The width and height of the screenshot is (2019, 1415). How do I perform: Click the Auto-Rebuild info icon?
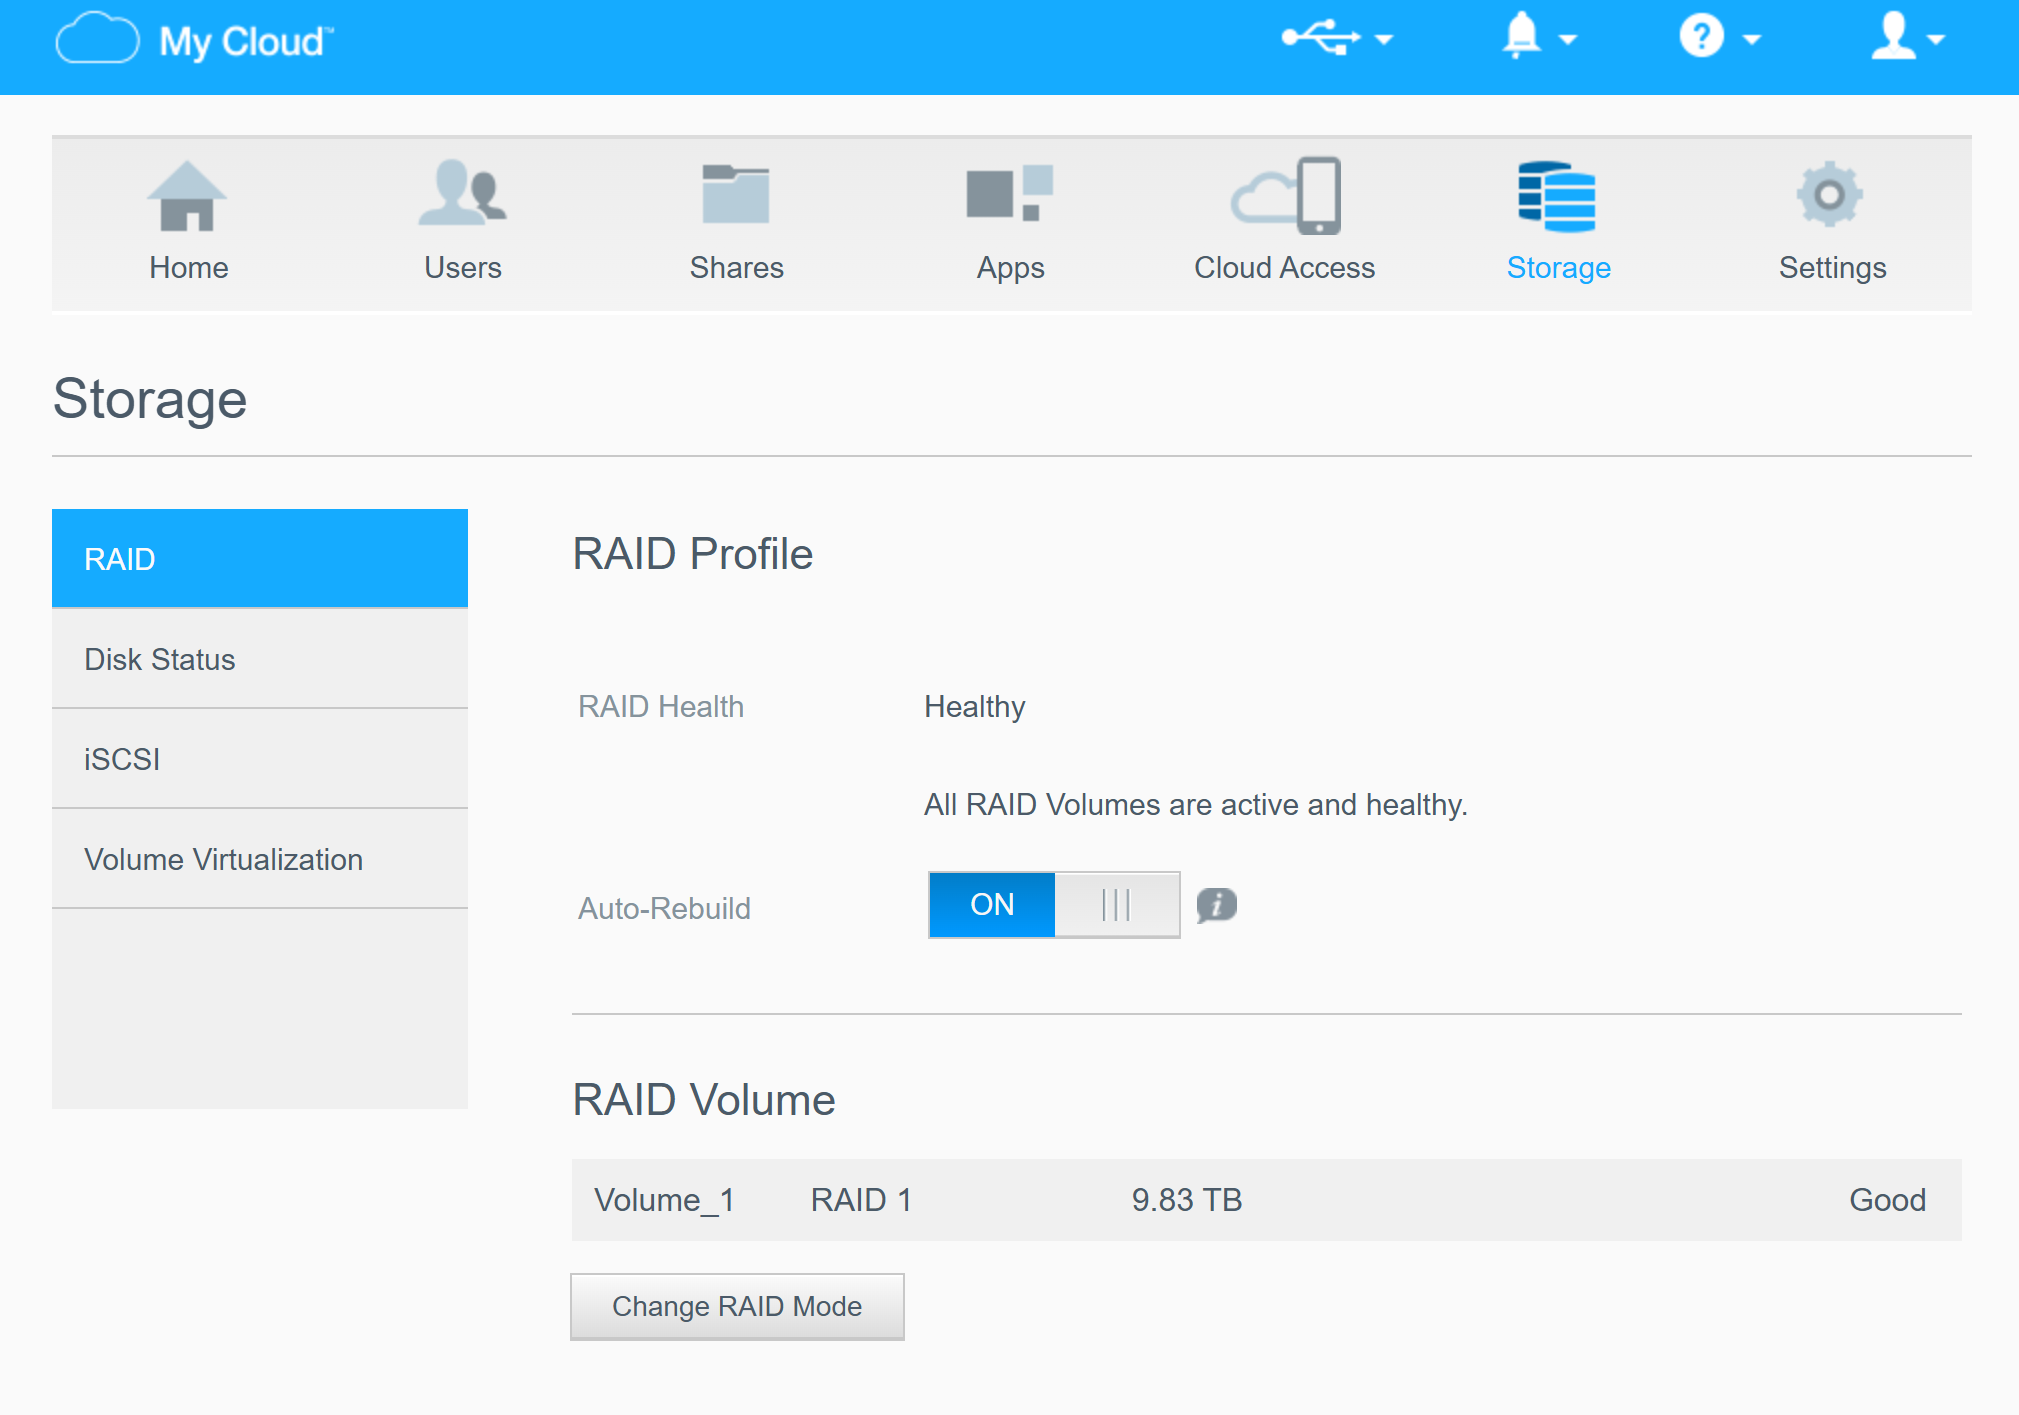pyautogui.click(x=1216, y=905)
